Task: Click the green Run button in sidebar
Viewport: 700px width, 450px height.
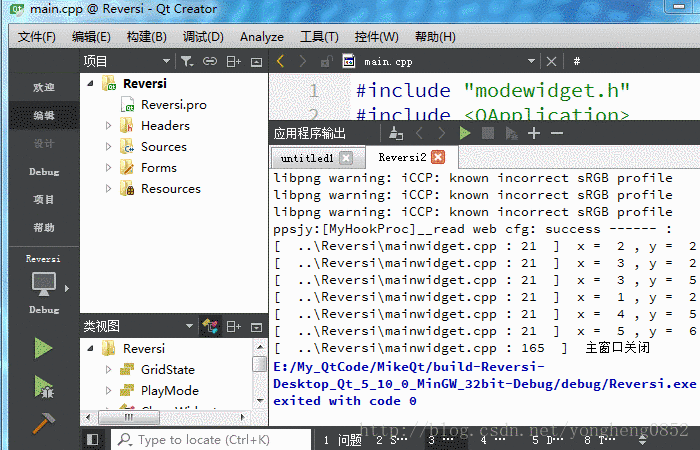Action: [43, 348]
